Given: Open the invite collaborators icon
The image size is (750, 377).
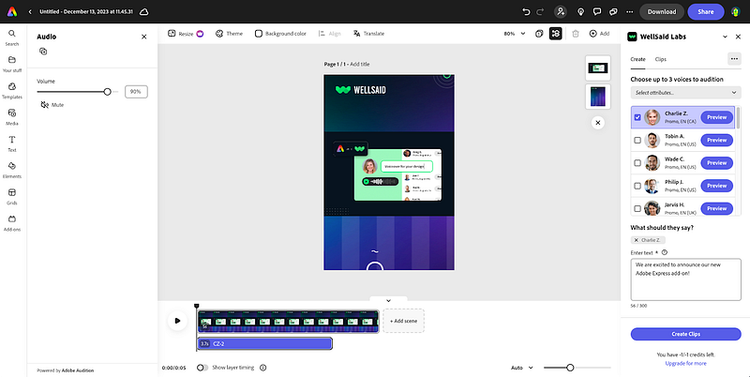Looking at the screenshot, I should (x=561, y=11).
